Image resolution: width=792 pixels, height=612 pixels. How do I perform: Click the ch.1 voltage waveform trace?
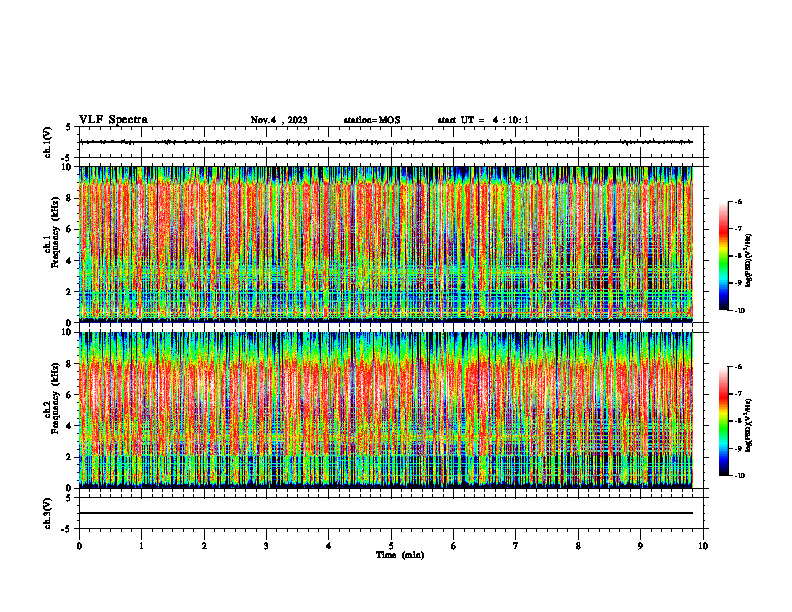click(386, 142)
